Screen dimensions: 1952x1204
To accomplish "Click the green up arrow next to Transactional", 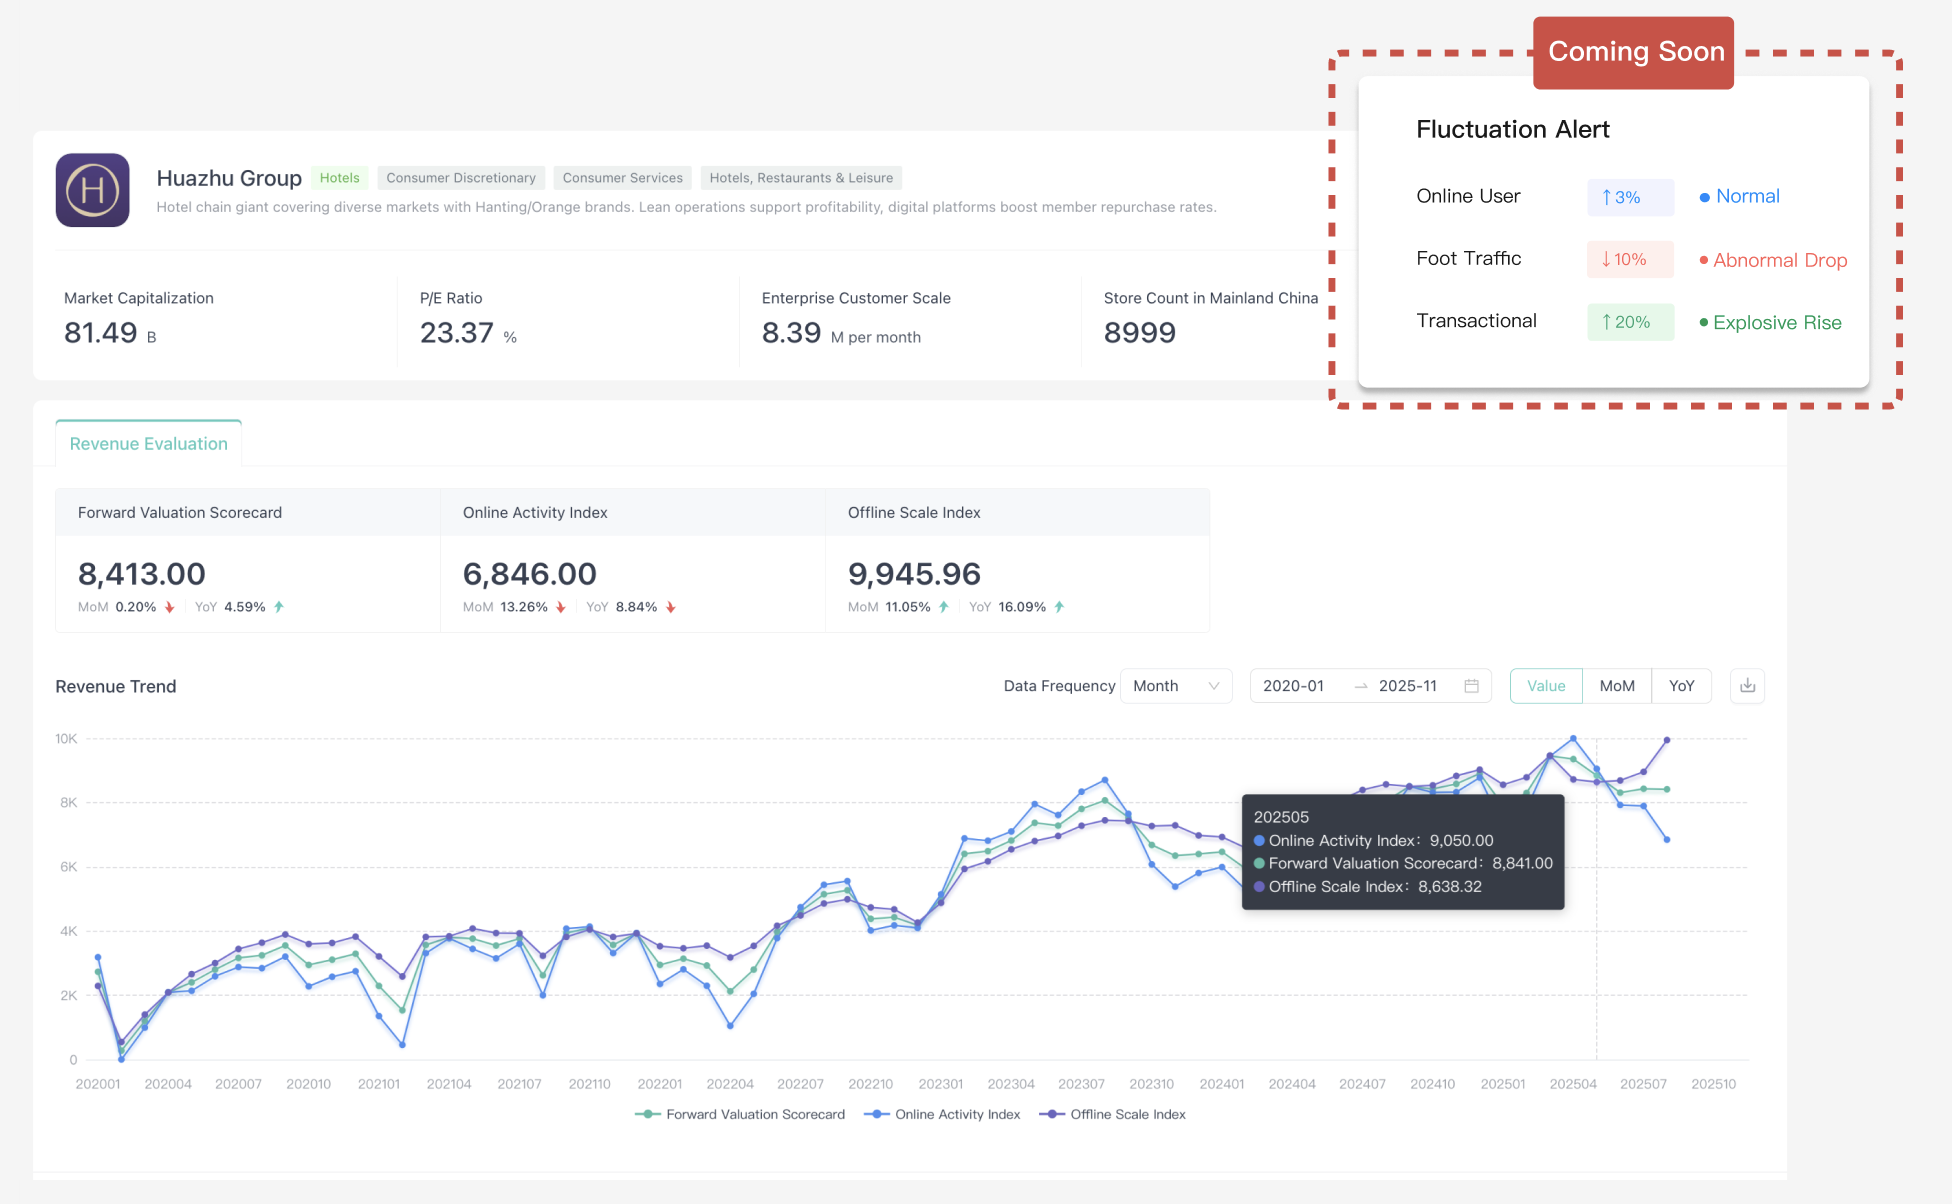I will pos(1607,322).
